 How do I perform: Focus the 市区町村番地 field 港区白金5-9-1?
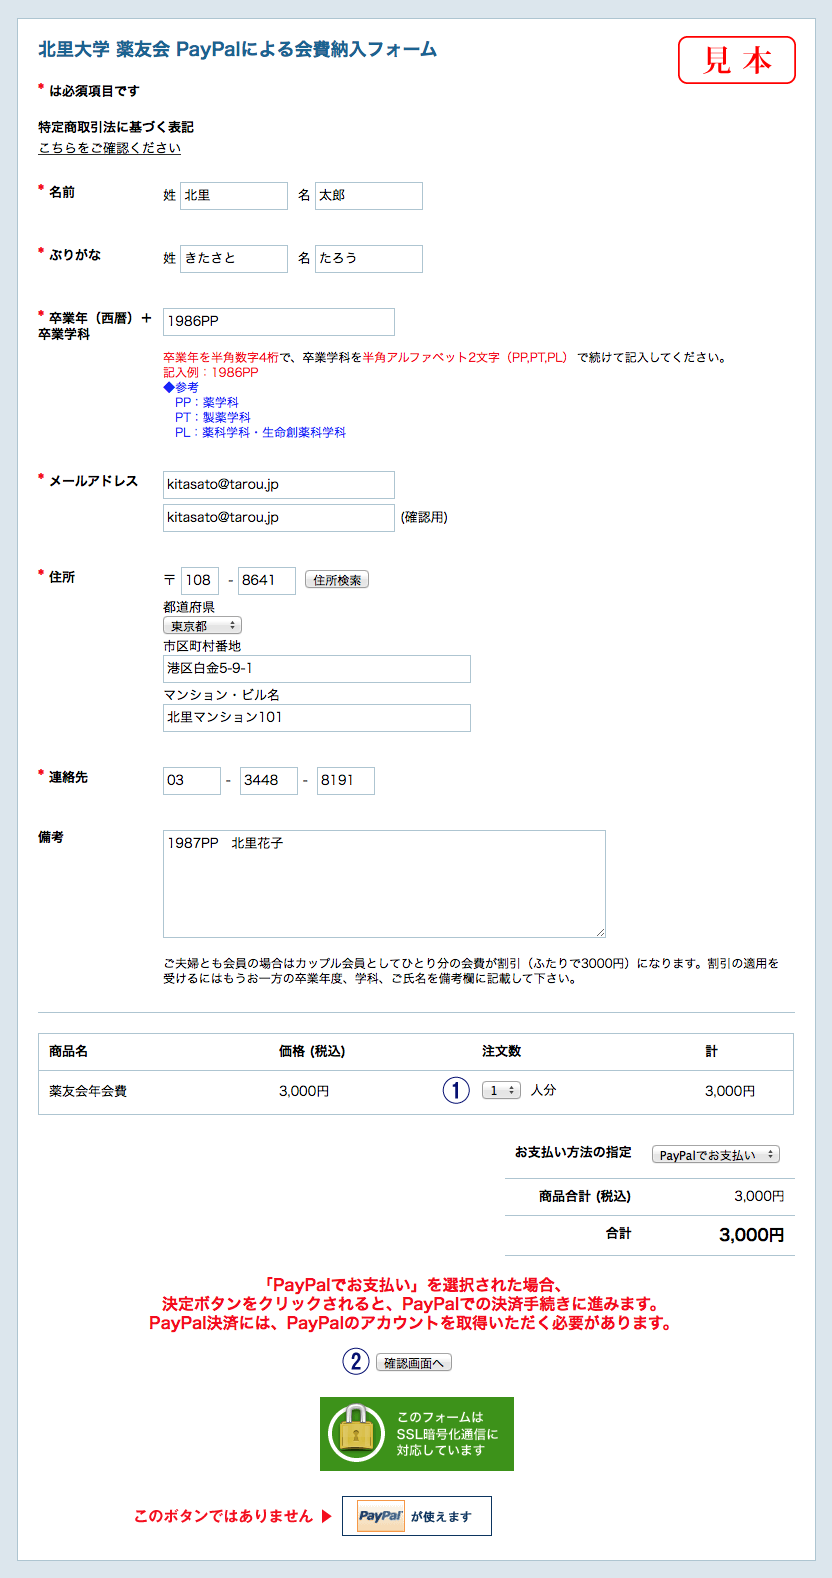(x=317, y=669)
